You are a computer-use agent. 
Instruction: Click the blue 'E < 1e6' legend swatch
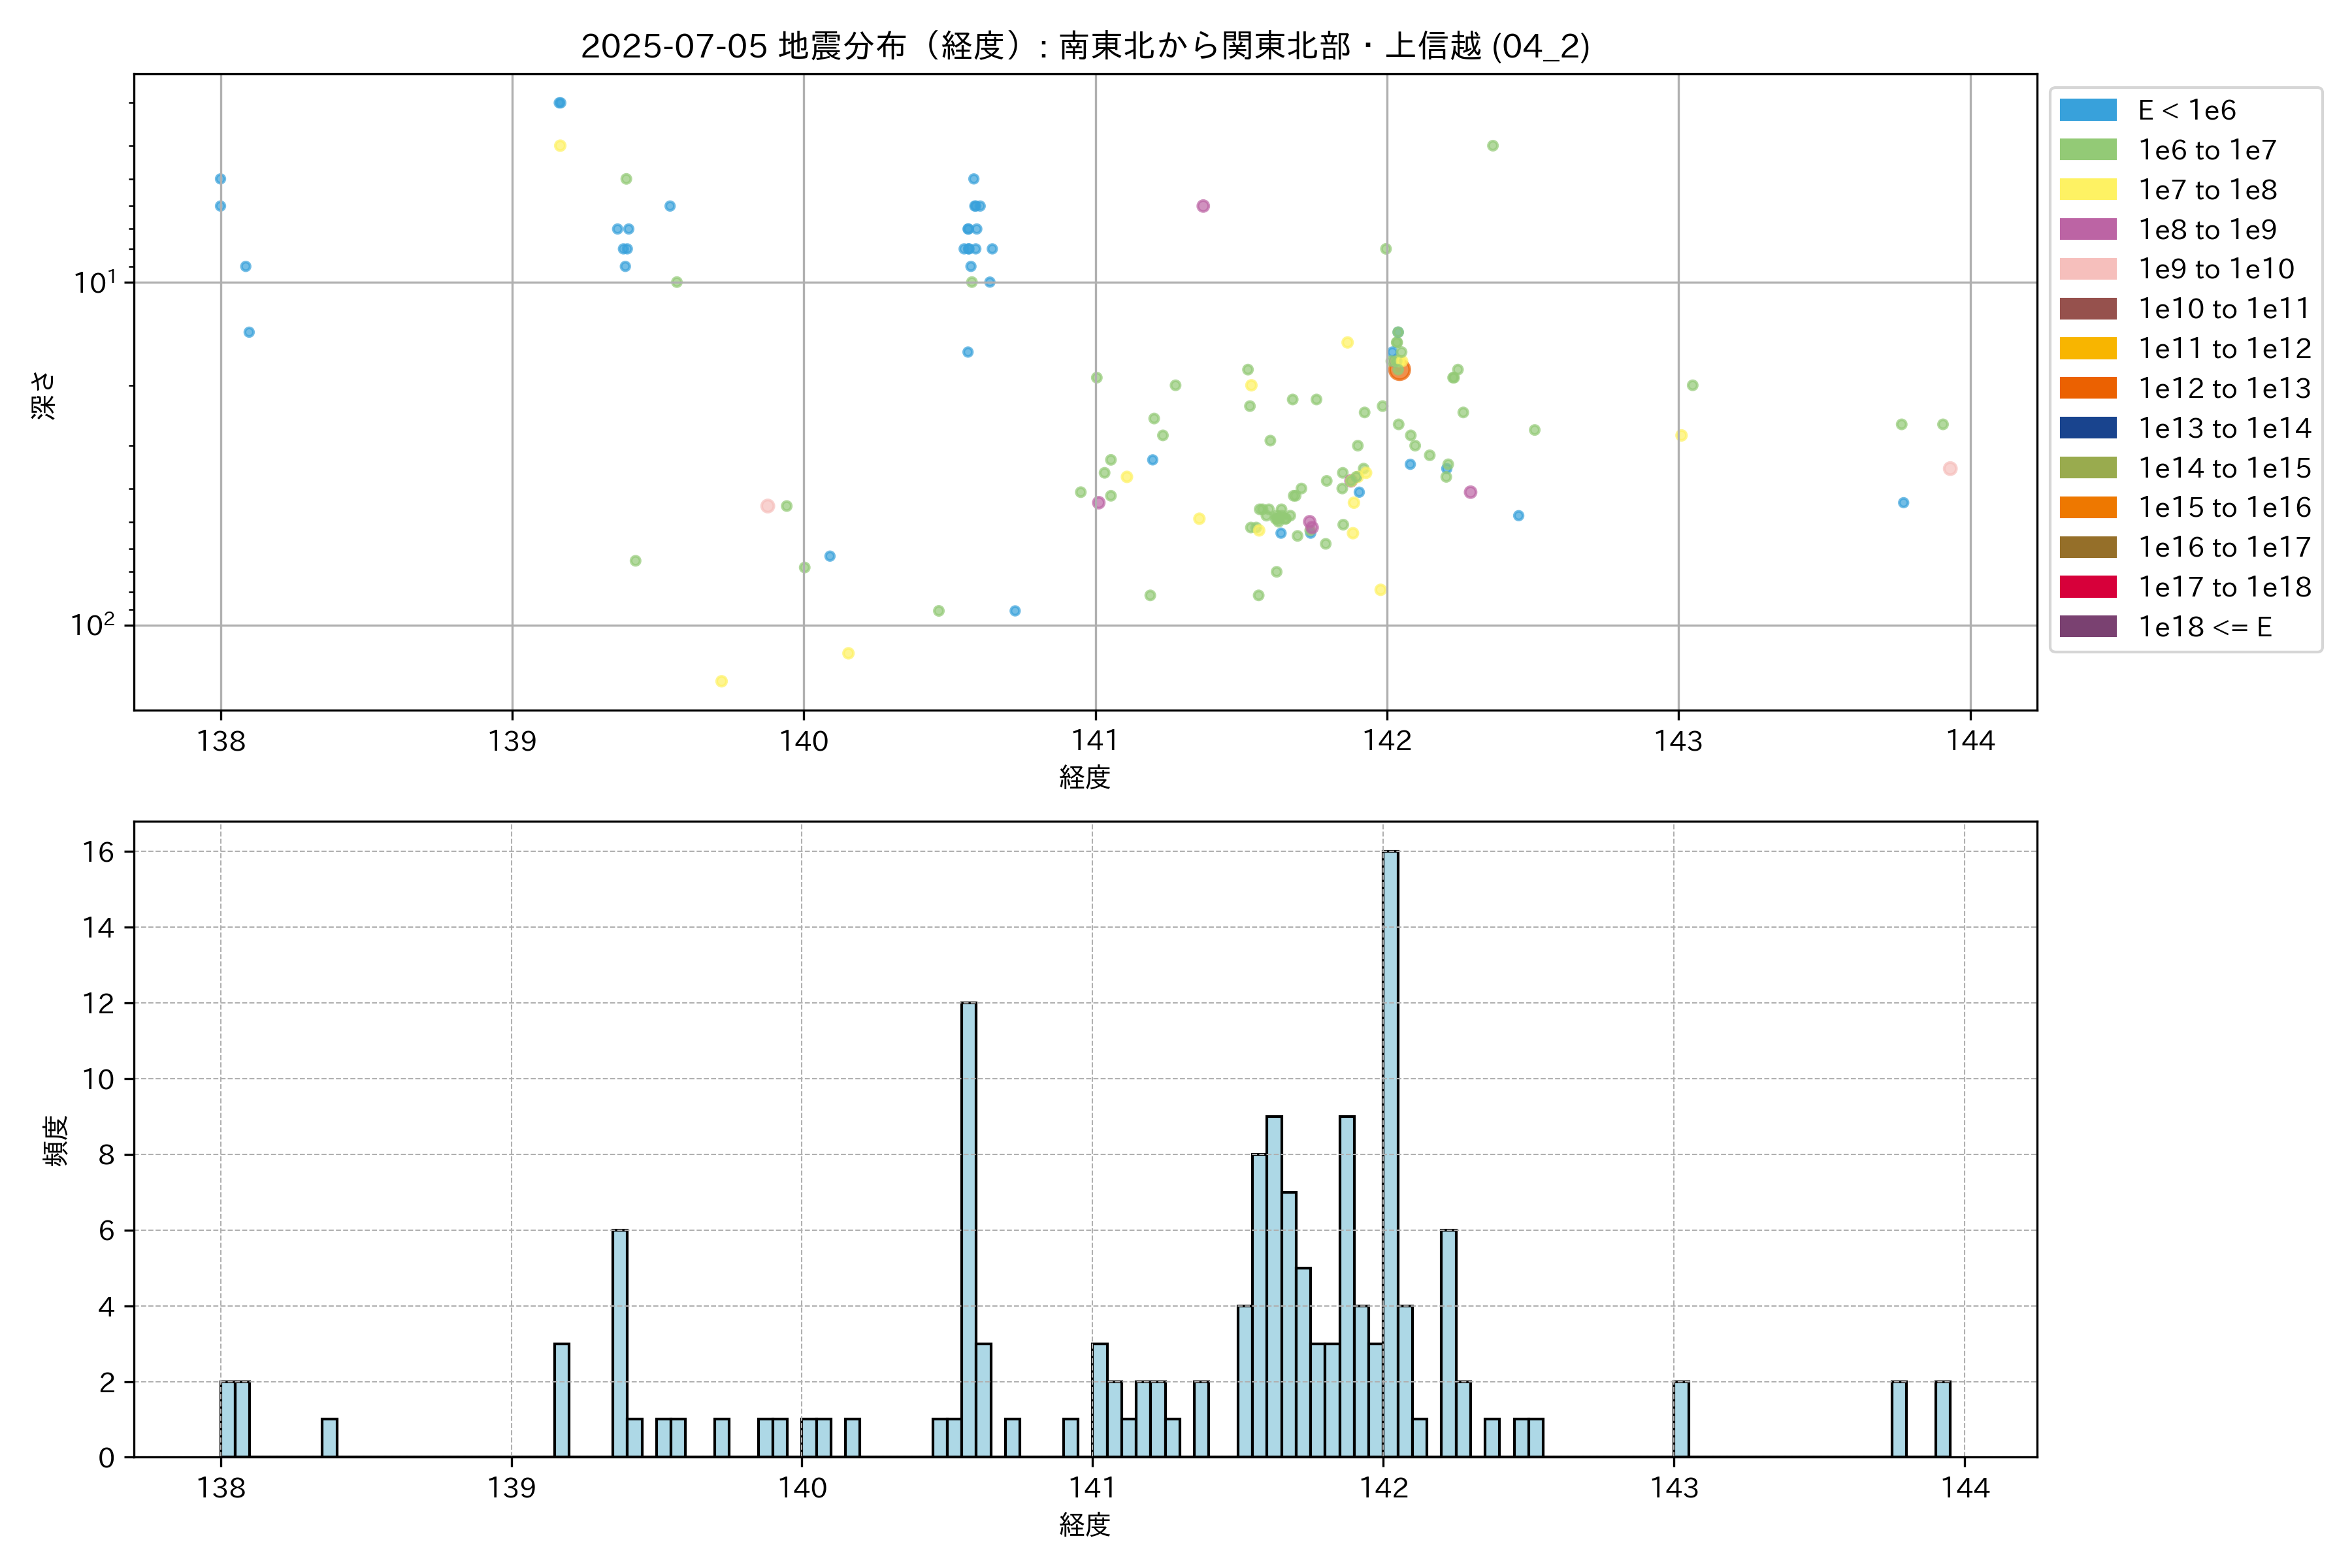point(2087,110)
